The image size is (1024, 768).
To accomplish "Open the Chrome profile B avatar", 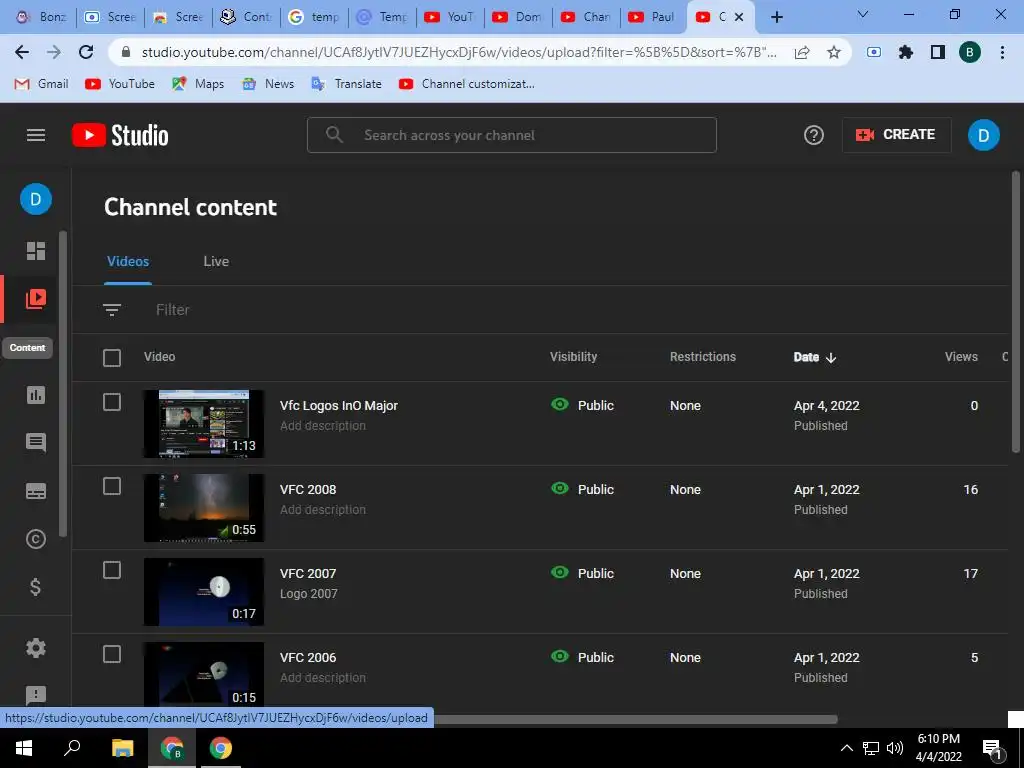I will pyautogui.click(x=970, y=52).
